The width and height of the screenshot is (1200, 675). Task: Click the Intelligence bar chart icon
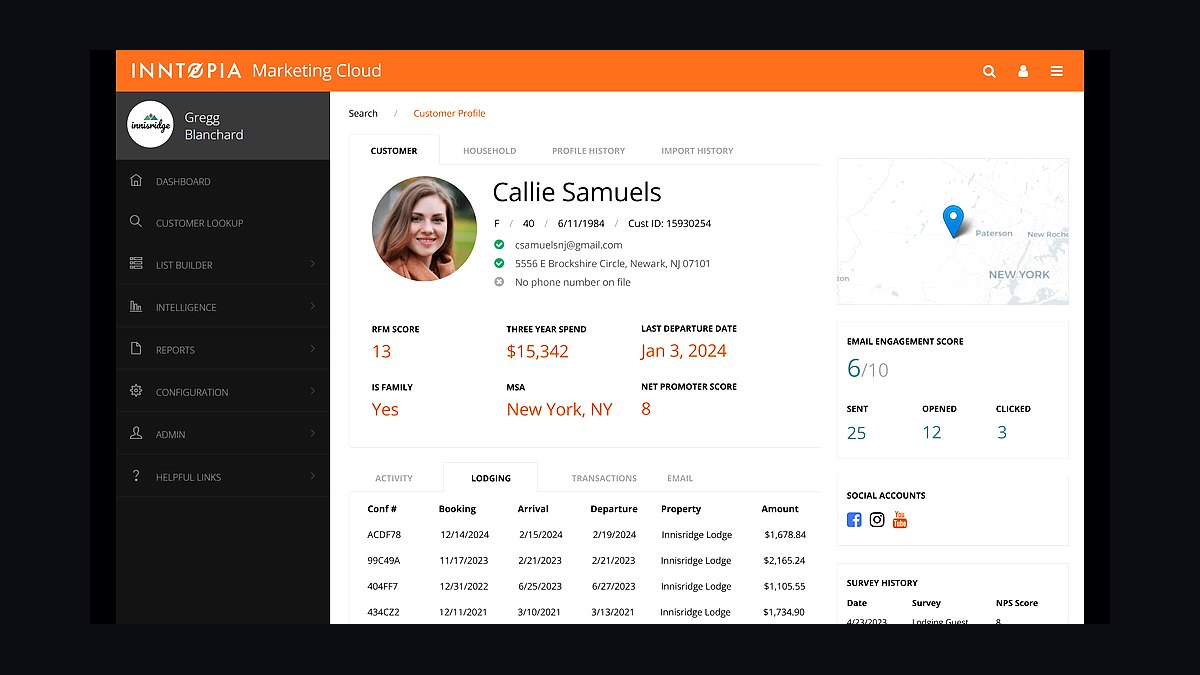click(136, 306)
